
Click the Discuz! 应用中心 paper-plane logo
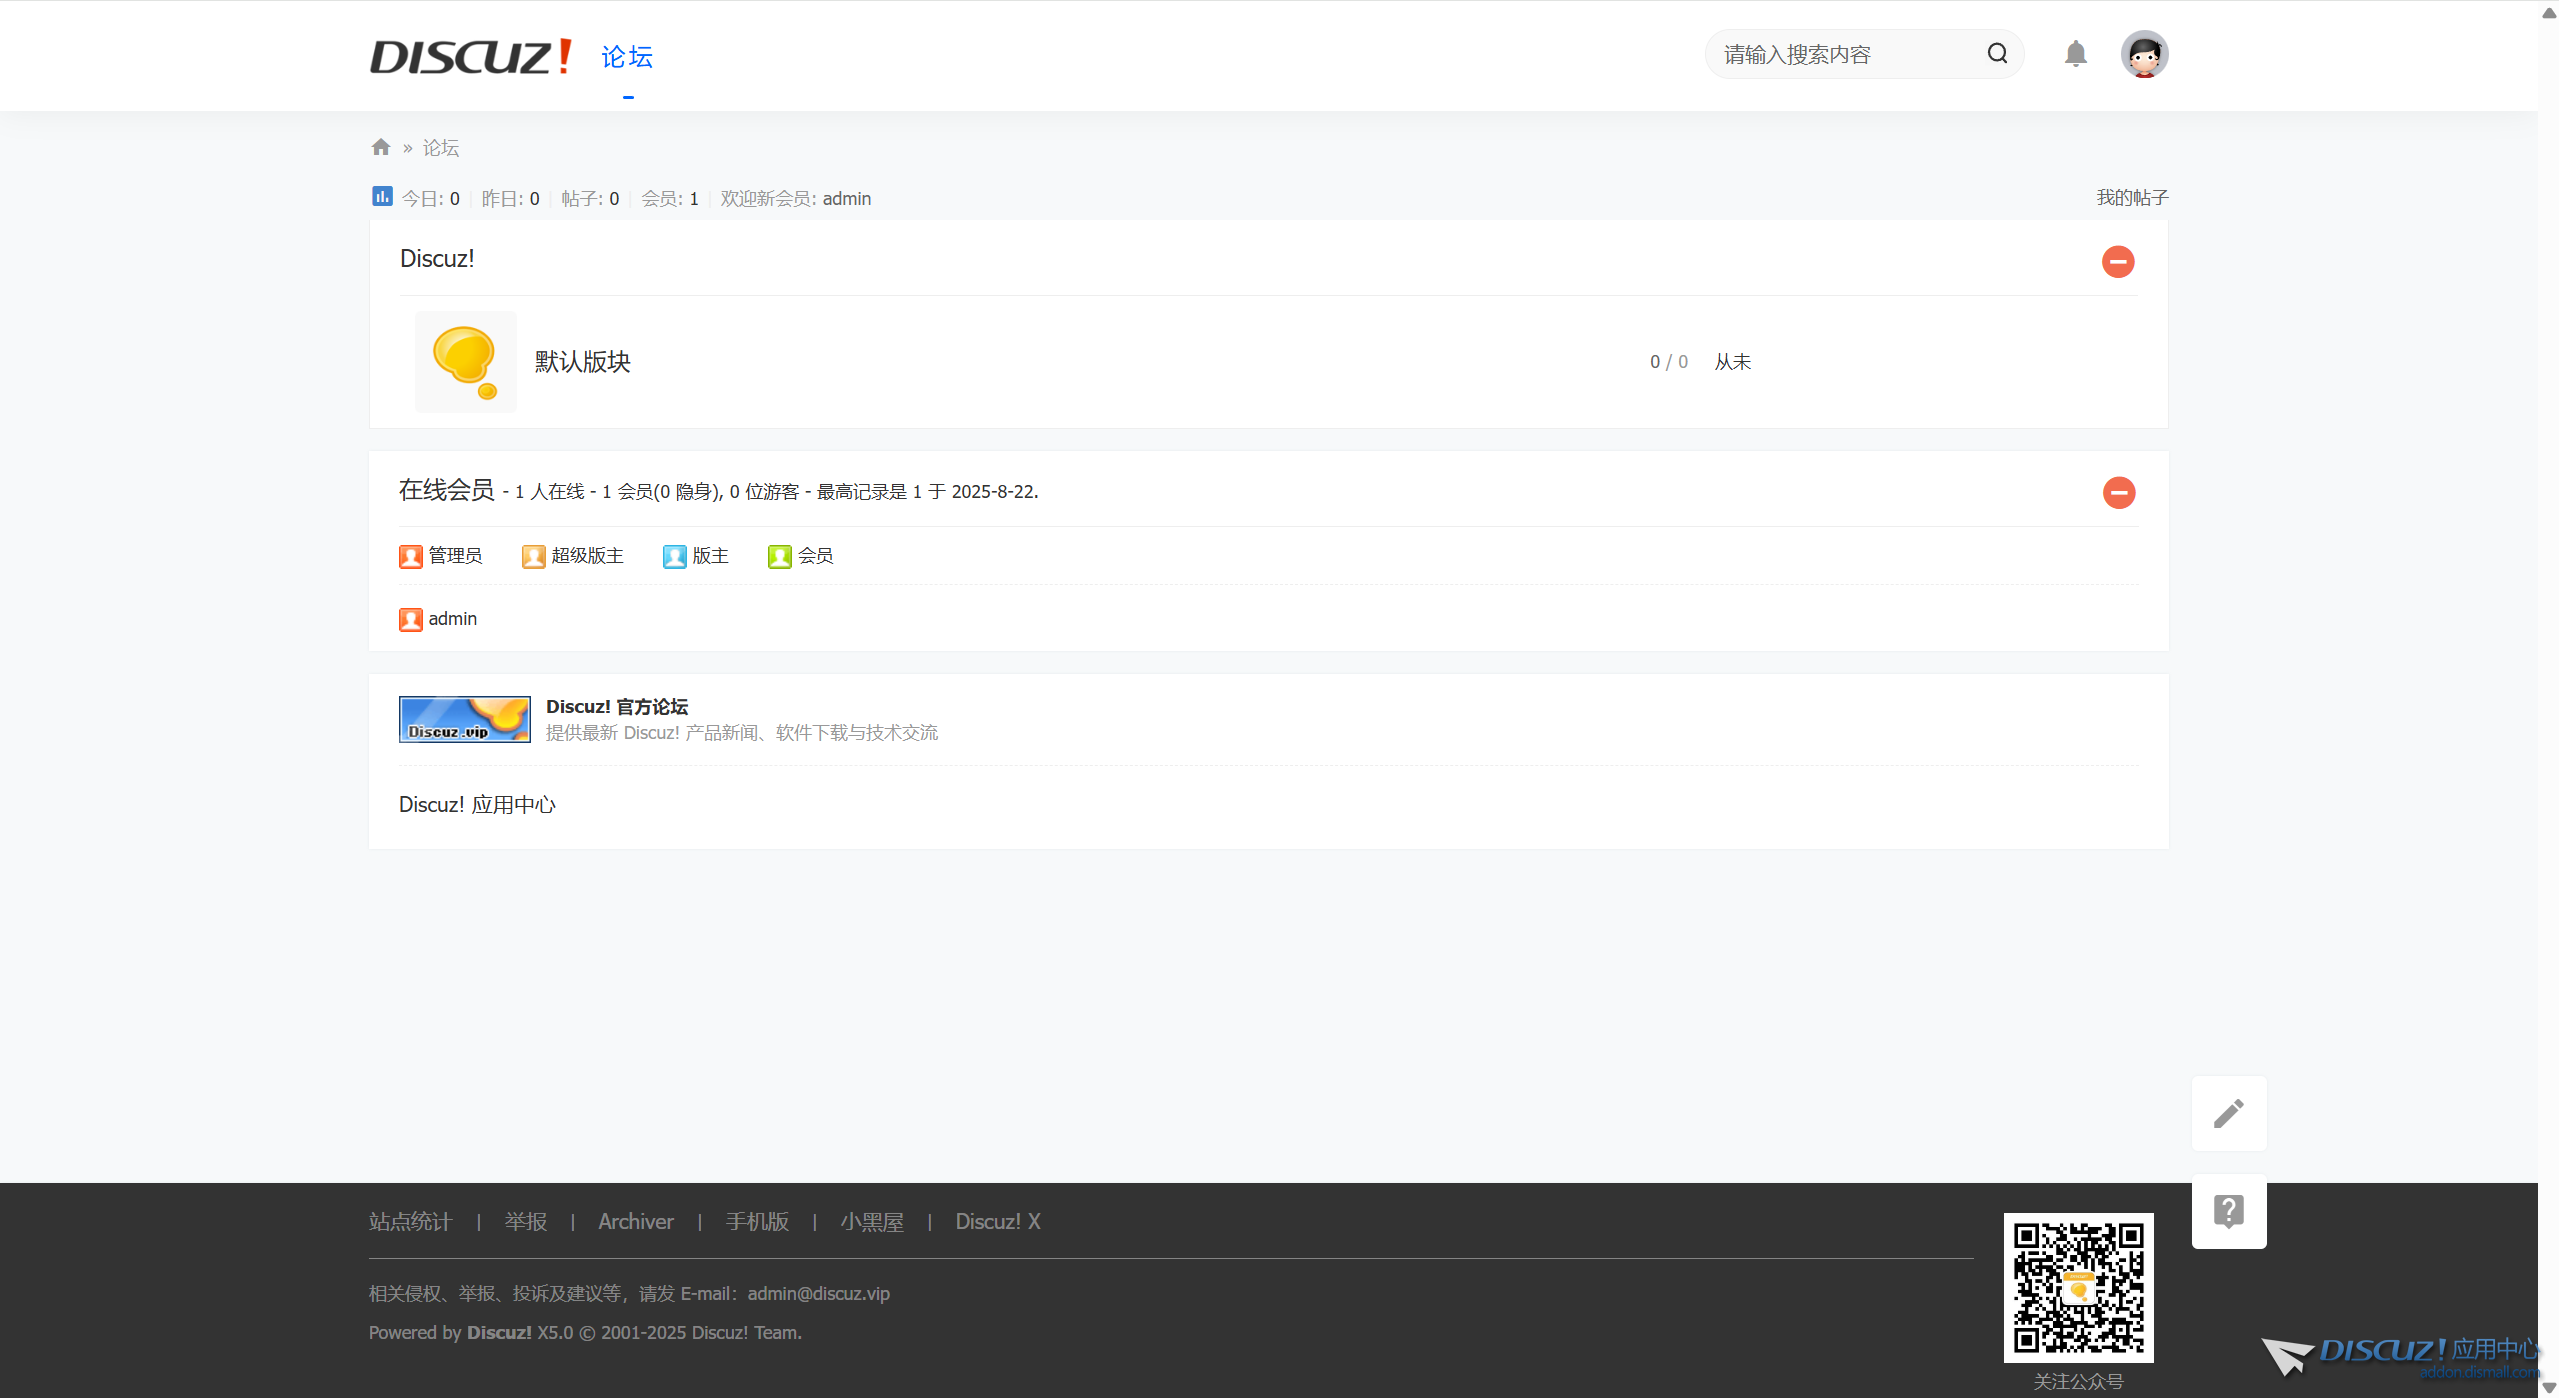tap(2400, 1356)
